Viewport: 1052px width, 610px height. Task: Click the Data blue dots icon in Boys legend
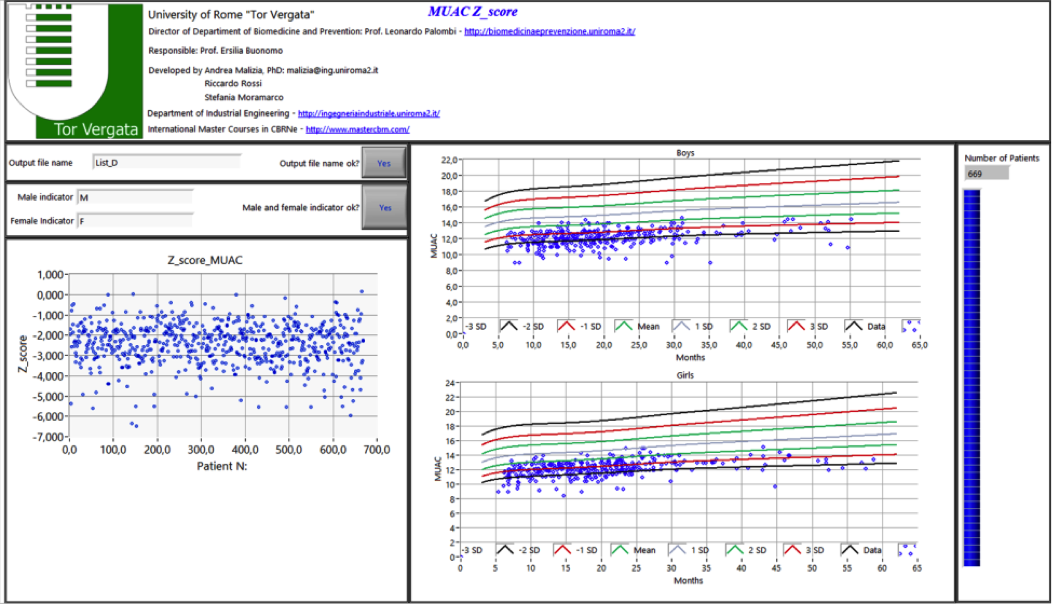click(910, 326)
